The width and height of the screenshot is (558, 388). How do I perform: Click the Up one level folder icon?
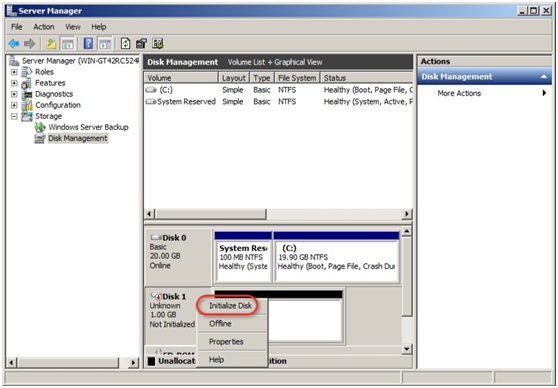pyautogui.click(x=51, y=44)
